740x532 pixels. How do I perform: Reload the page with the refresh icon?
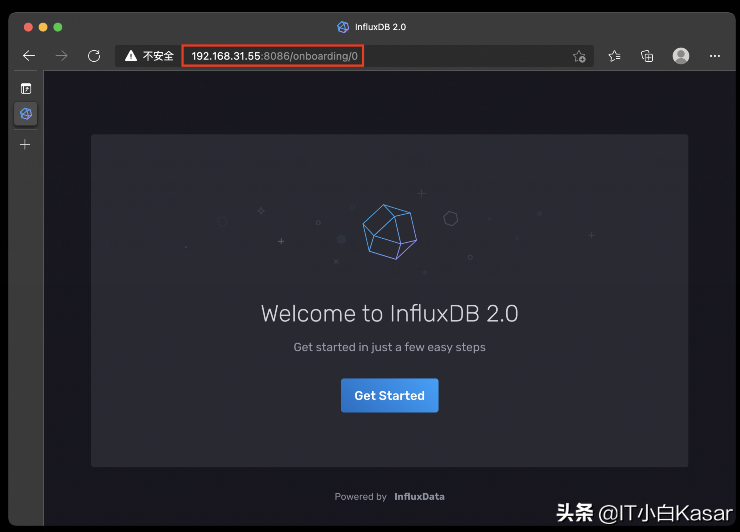pyautogui.click(x=94, y=56)
